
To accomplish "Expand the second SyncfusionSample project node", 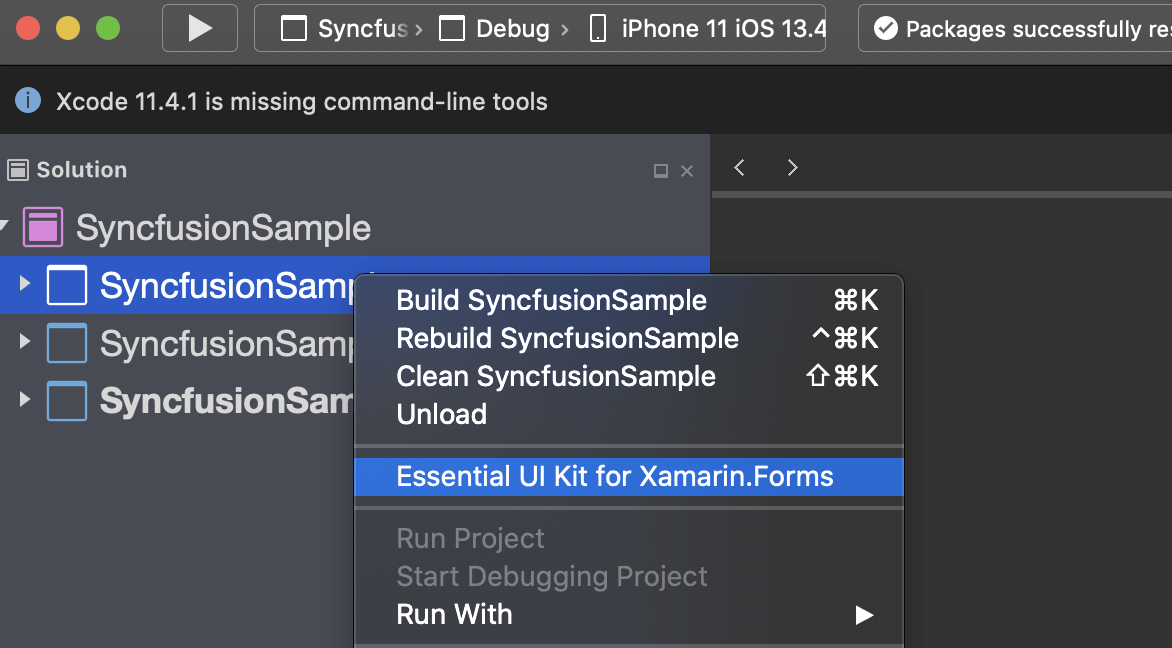I will 25,343.
